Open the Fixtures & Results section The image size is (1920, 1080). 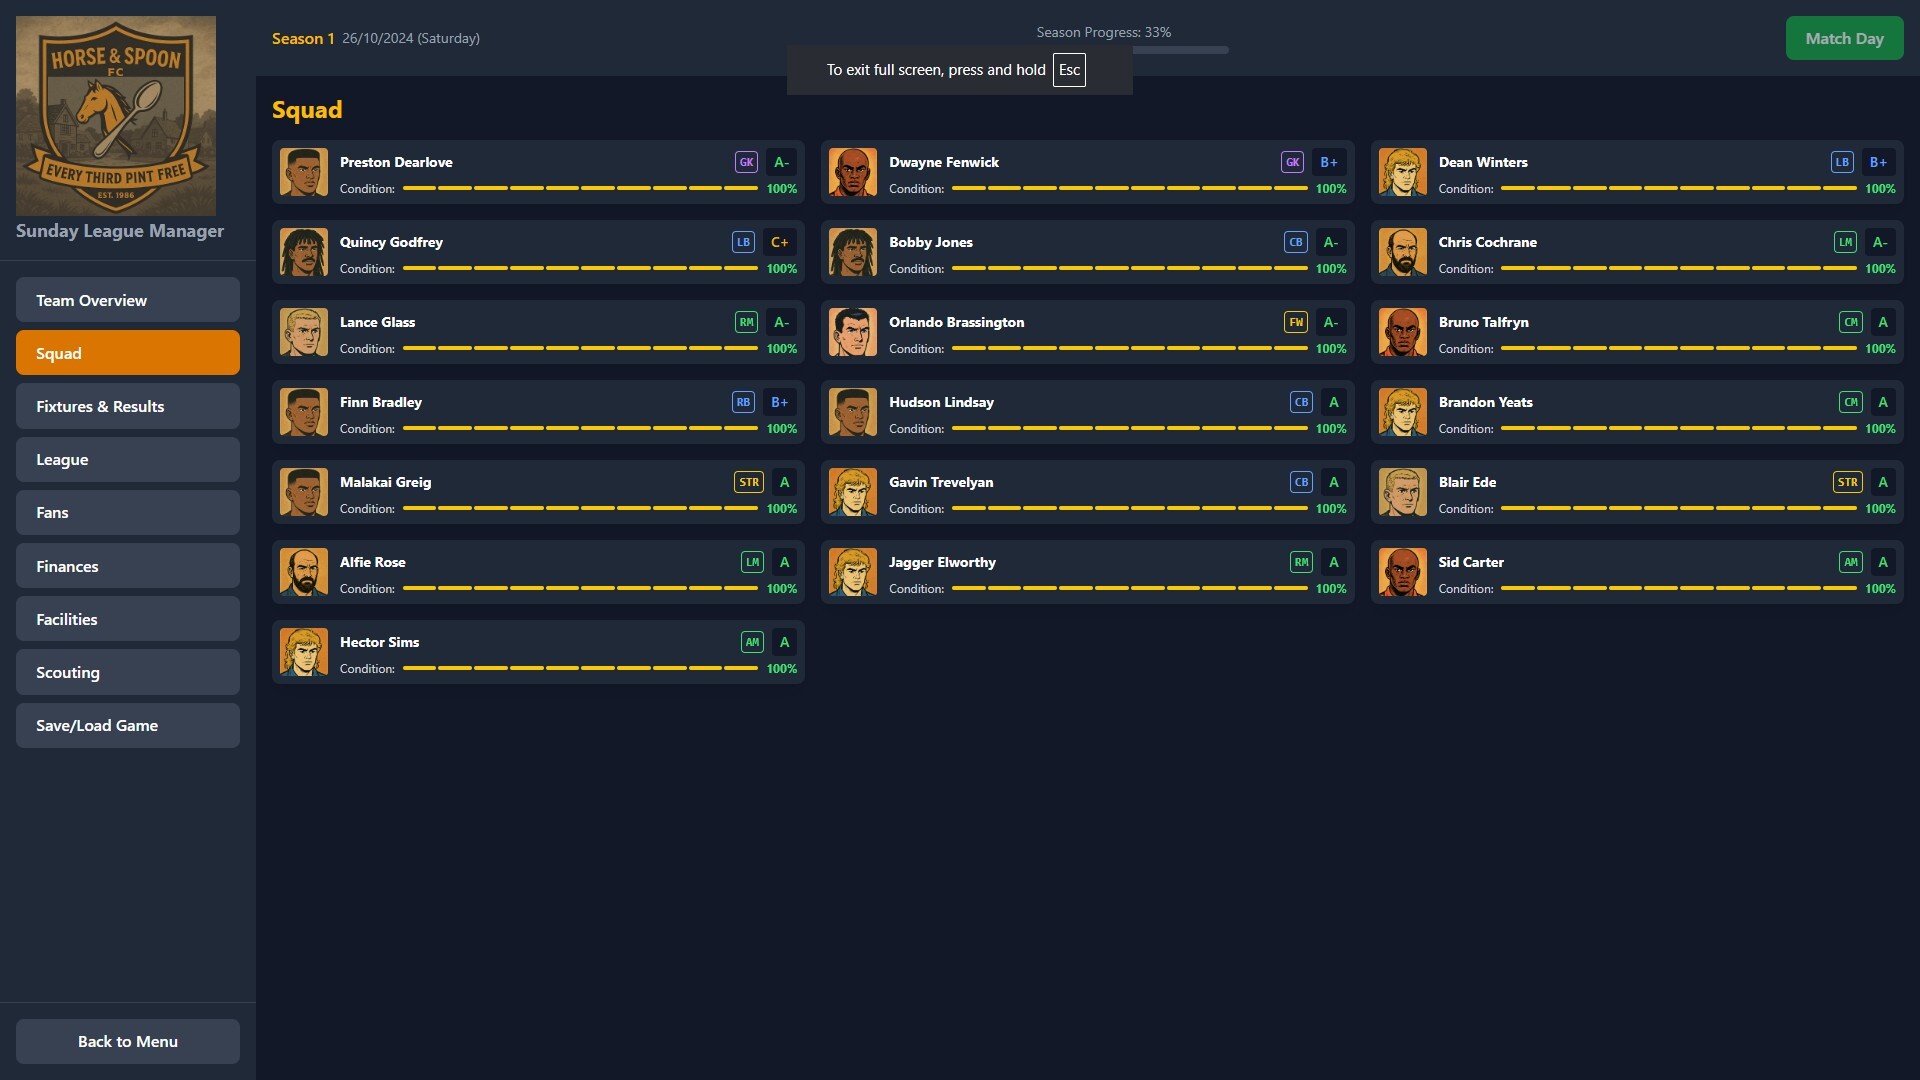(x=127, y=406)
